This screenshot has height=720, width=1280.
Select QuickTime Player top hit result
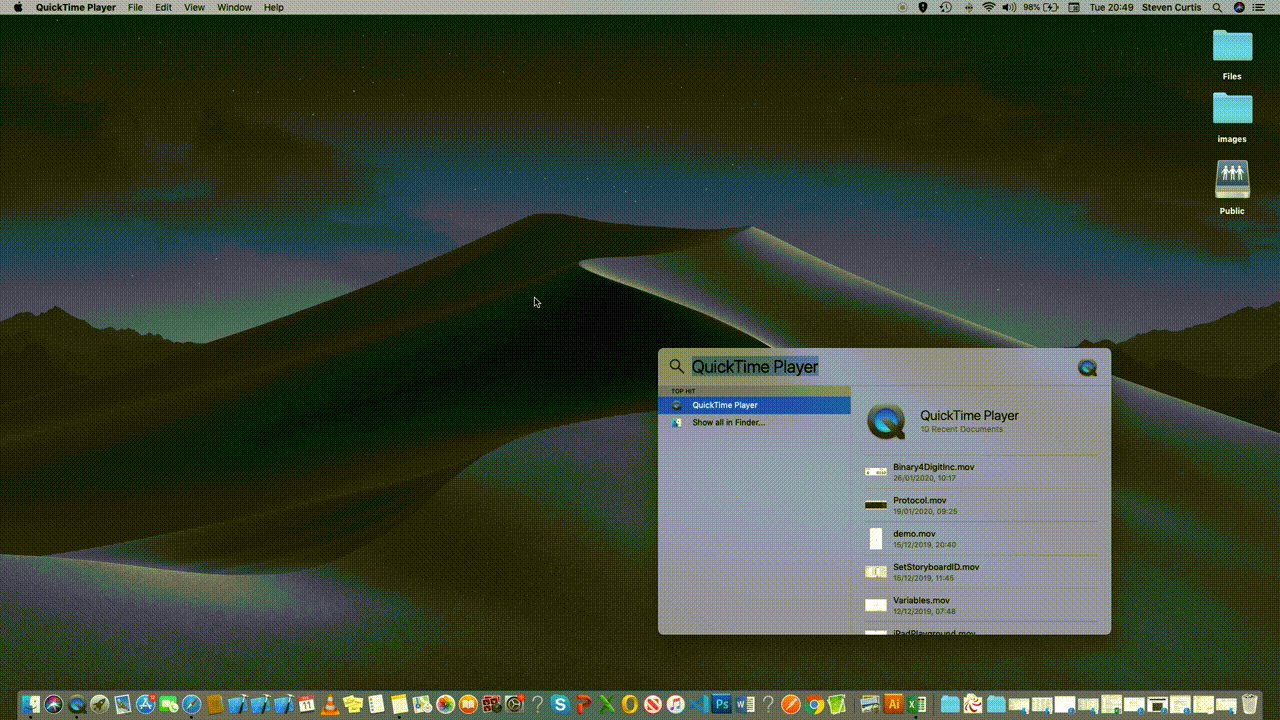(x=754, y=405)
